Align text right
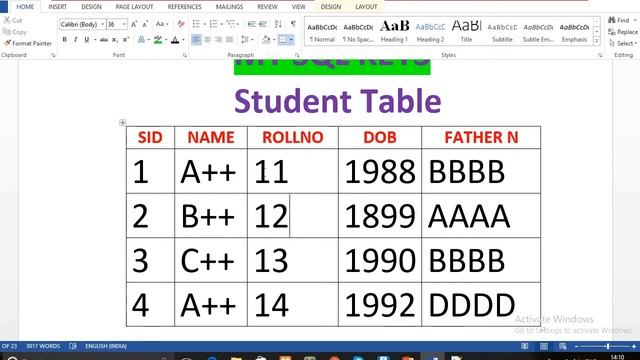This screenshot has height=360, width=640. tap(218, 40)
